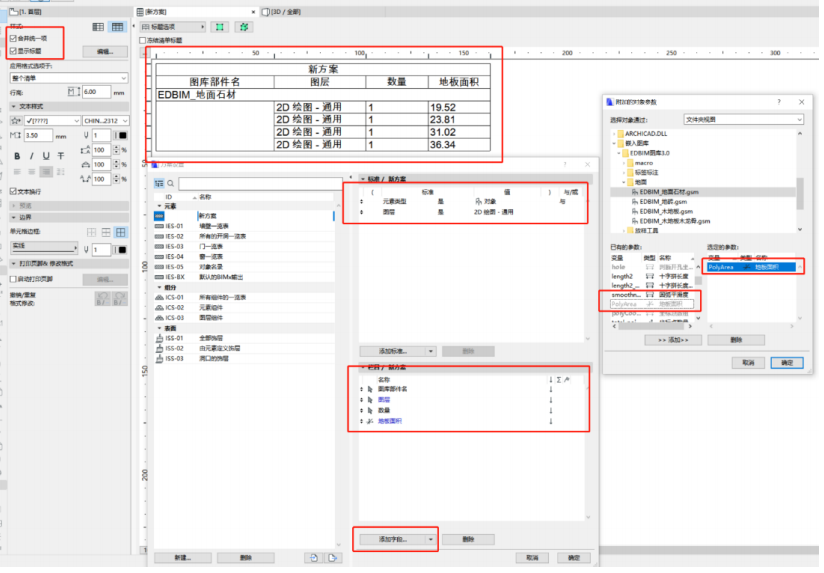This screenshot has height=573, width=824.
Task: Click 确定 in the parameters dialog
Action: (787, 363)
